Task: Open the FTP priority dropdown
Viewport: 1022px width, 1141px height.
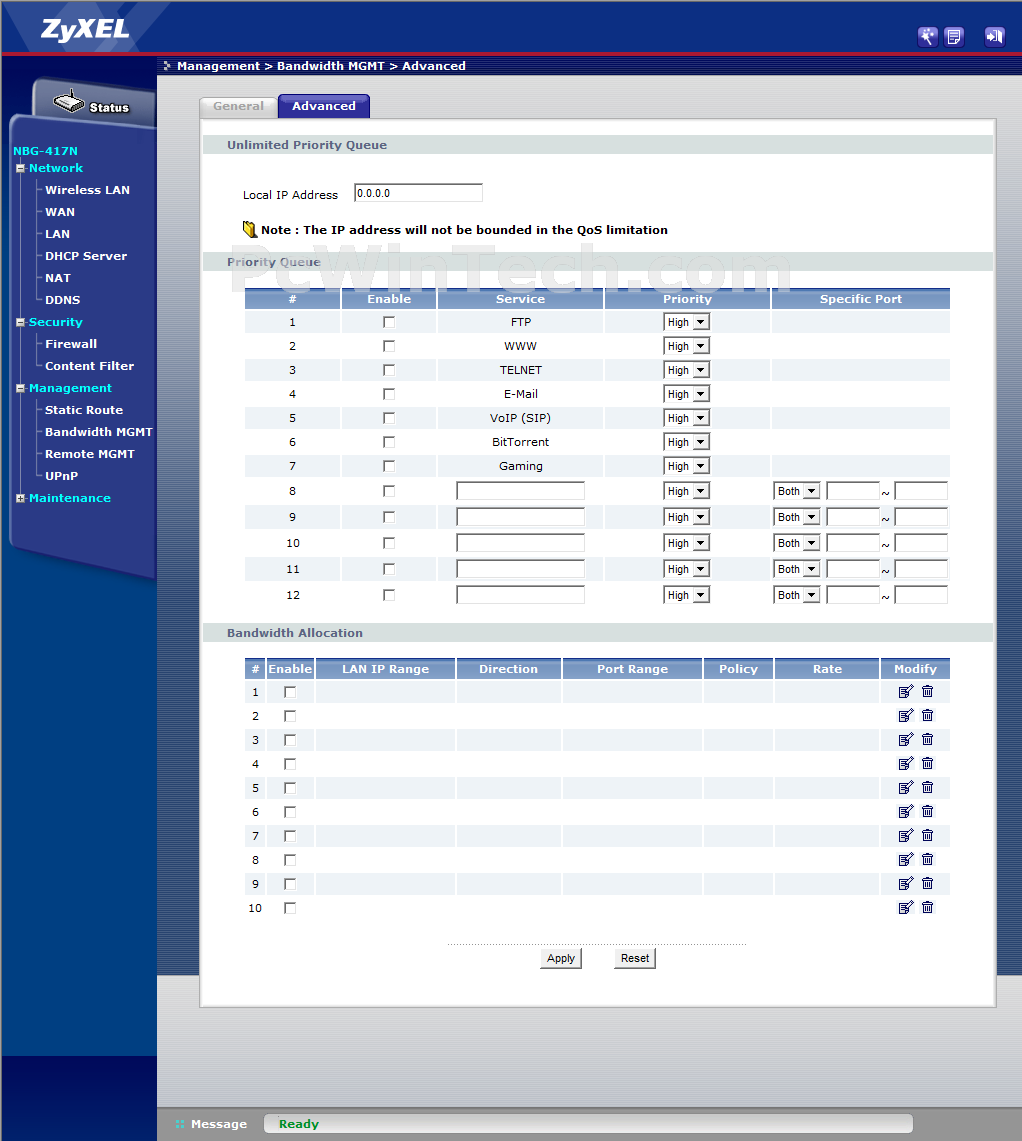Action: point(686,322)
